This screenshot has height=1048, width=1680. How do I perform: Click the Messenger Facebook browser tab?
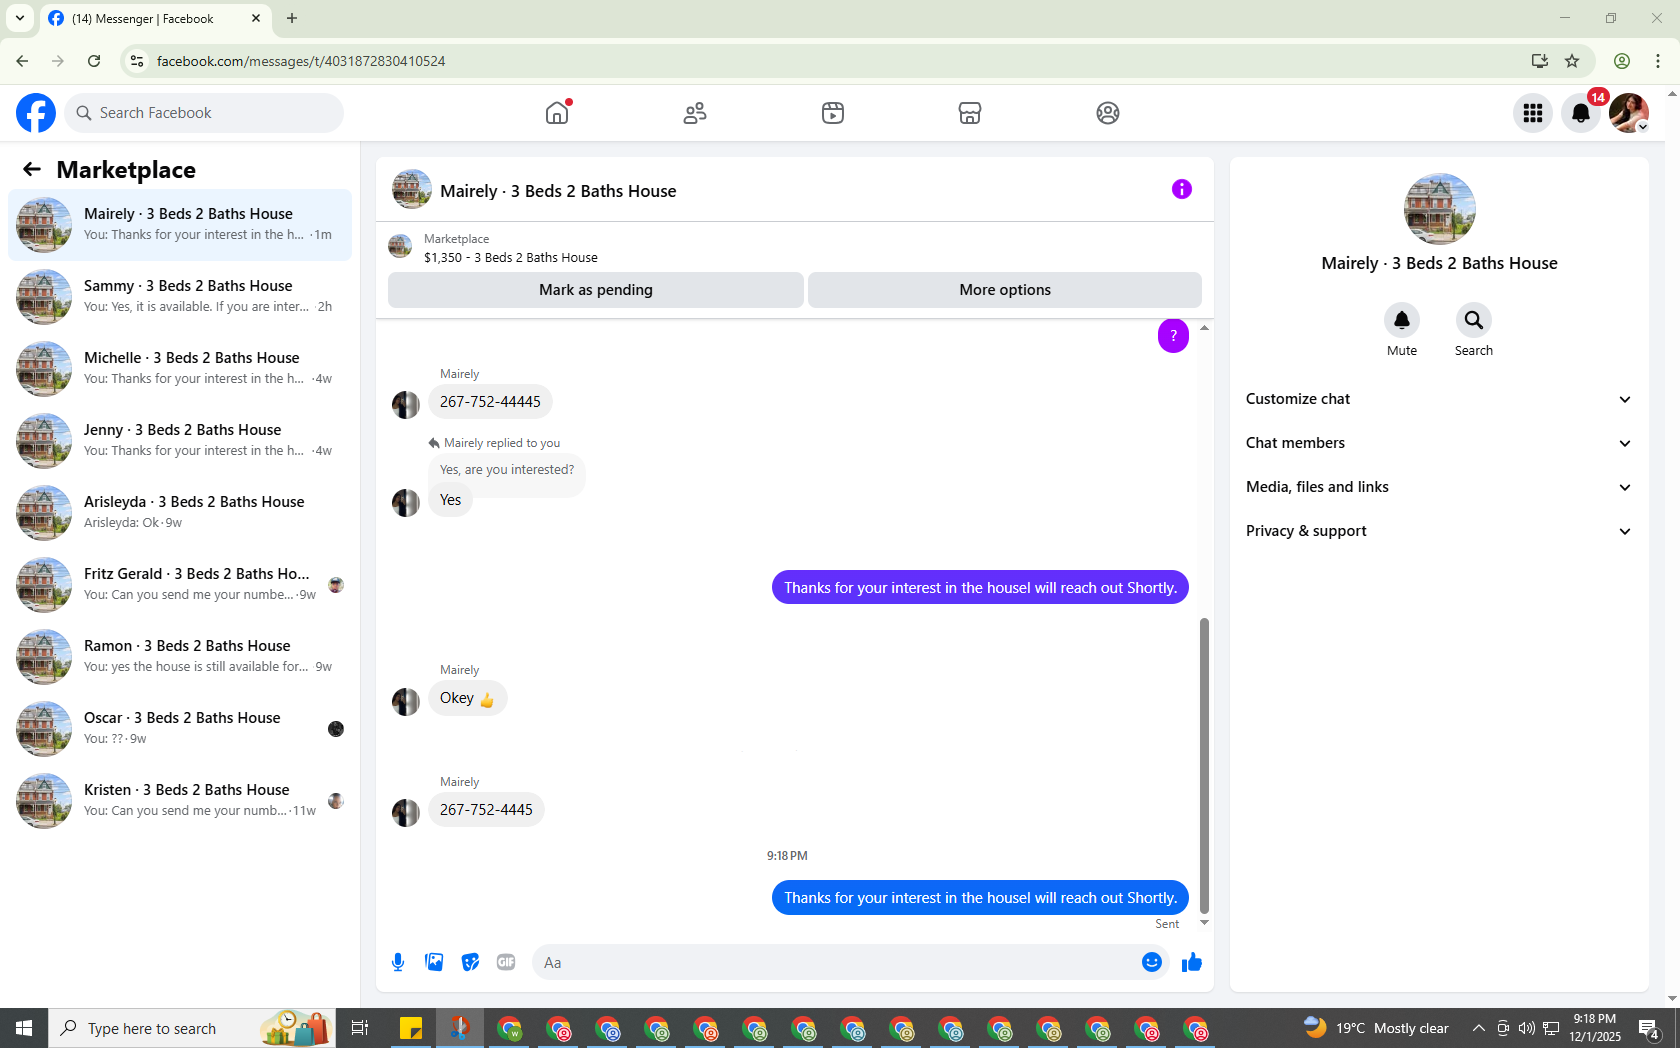(155, 18)
